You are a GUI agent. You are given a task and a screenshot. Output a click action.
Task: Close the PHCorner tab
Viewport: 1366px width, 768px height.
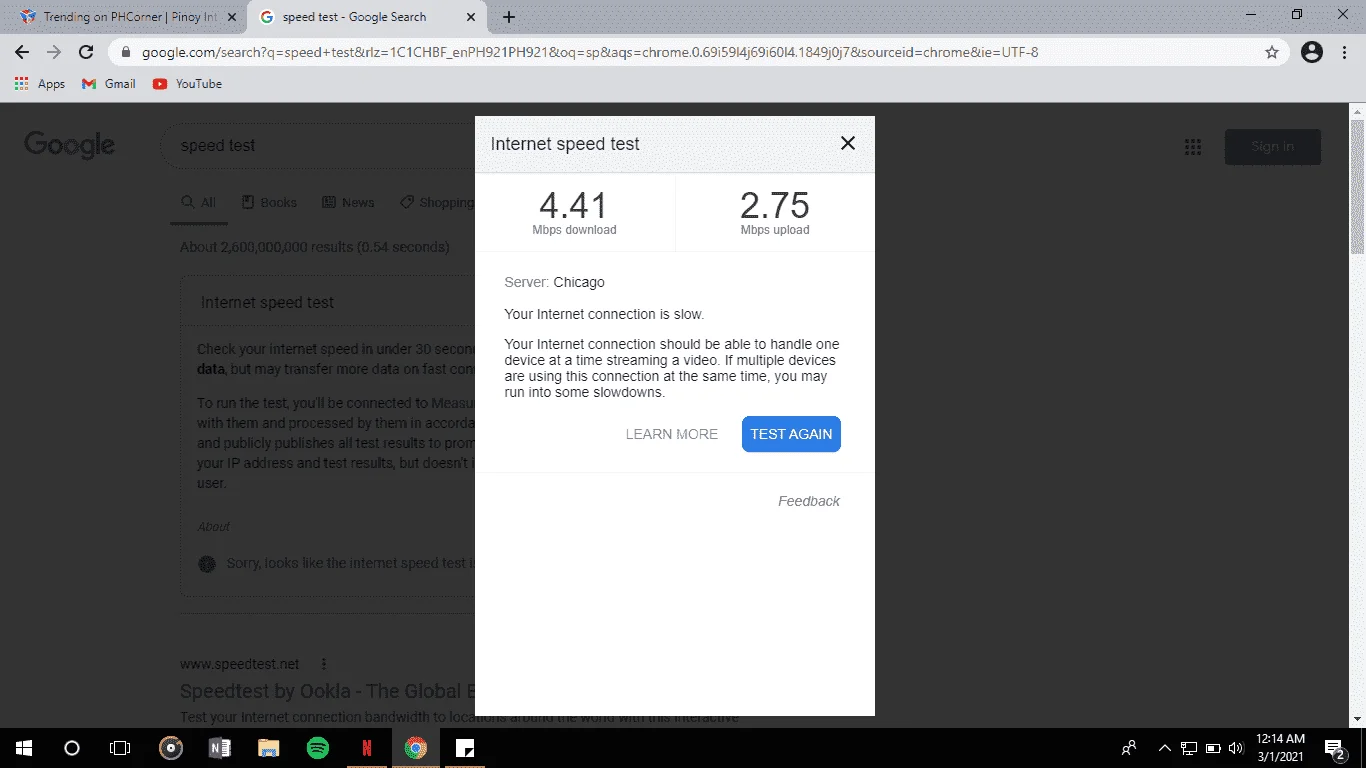232,17
